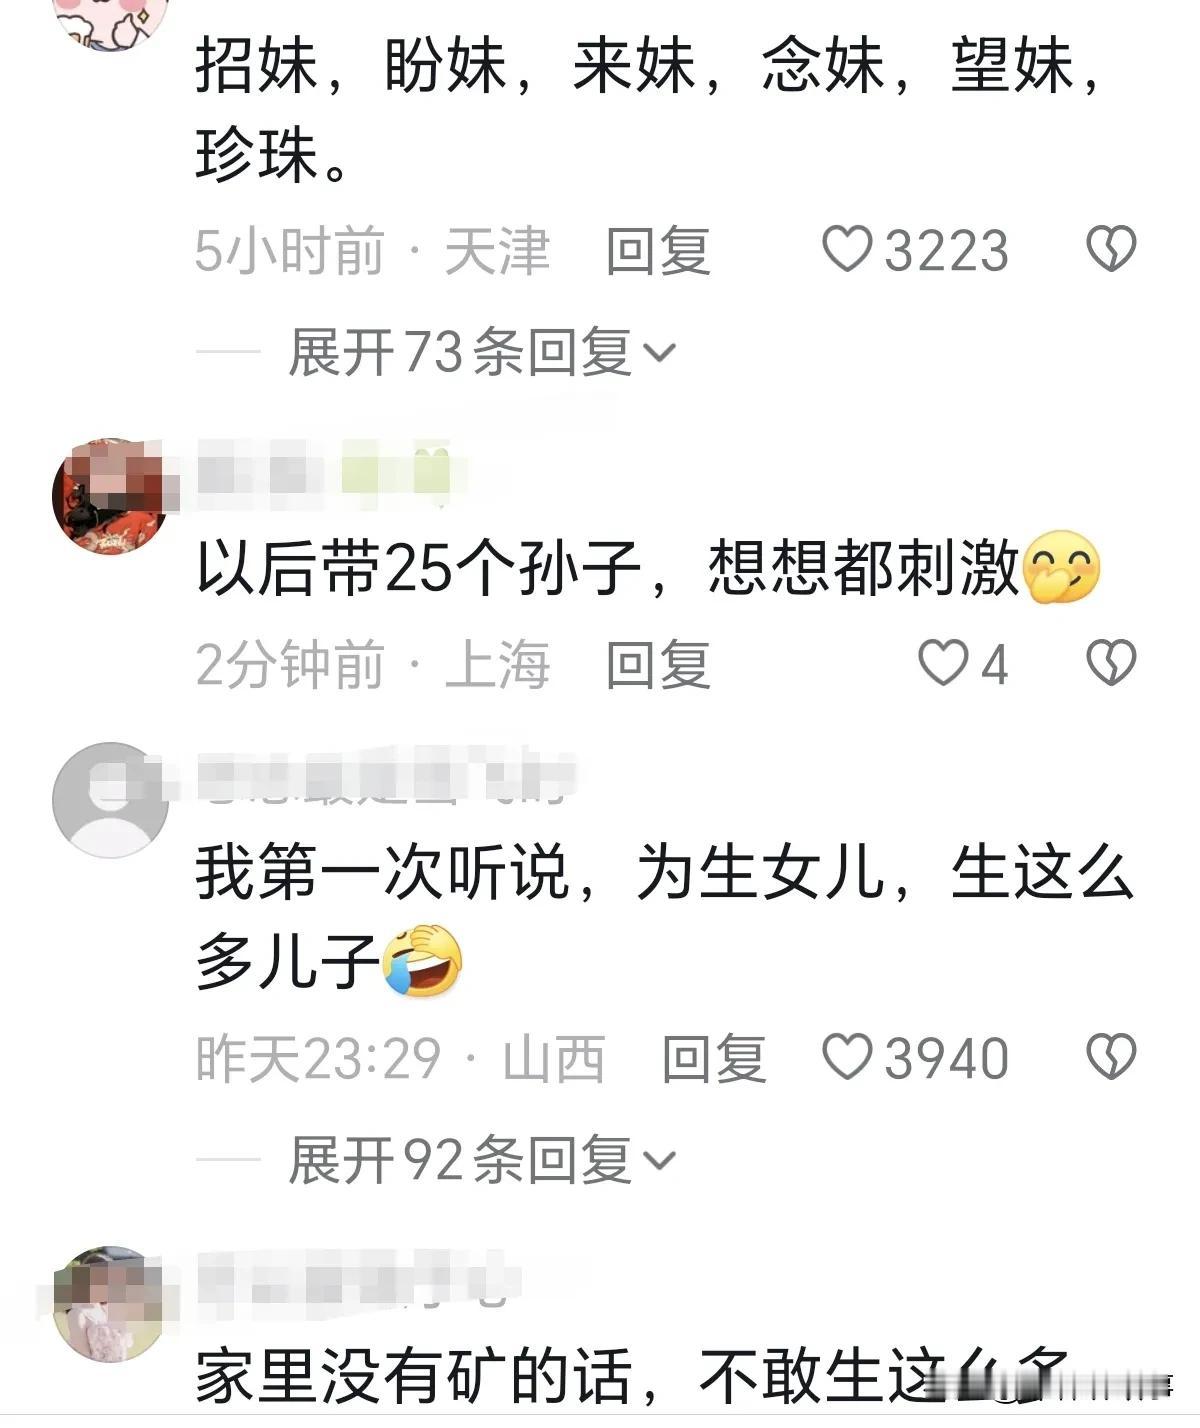
Task: Expand the 92 replies thread
Action: 482,1160
